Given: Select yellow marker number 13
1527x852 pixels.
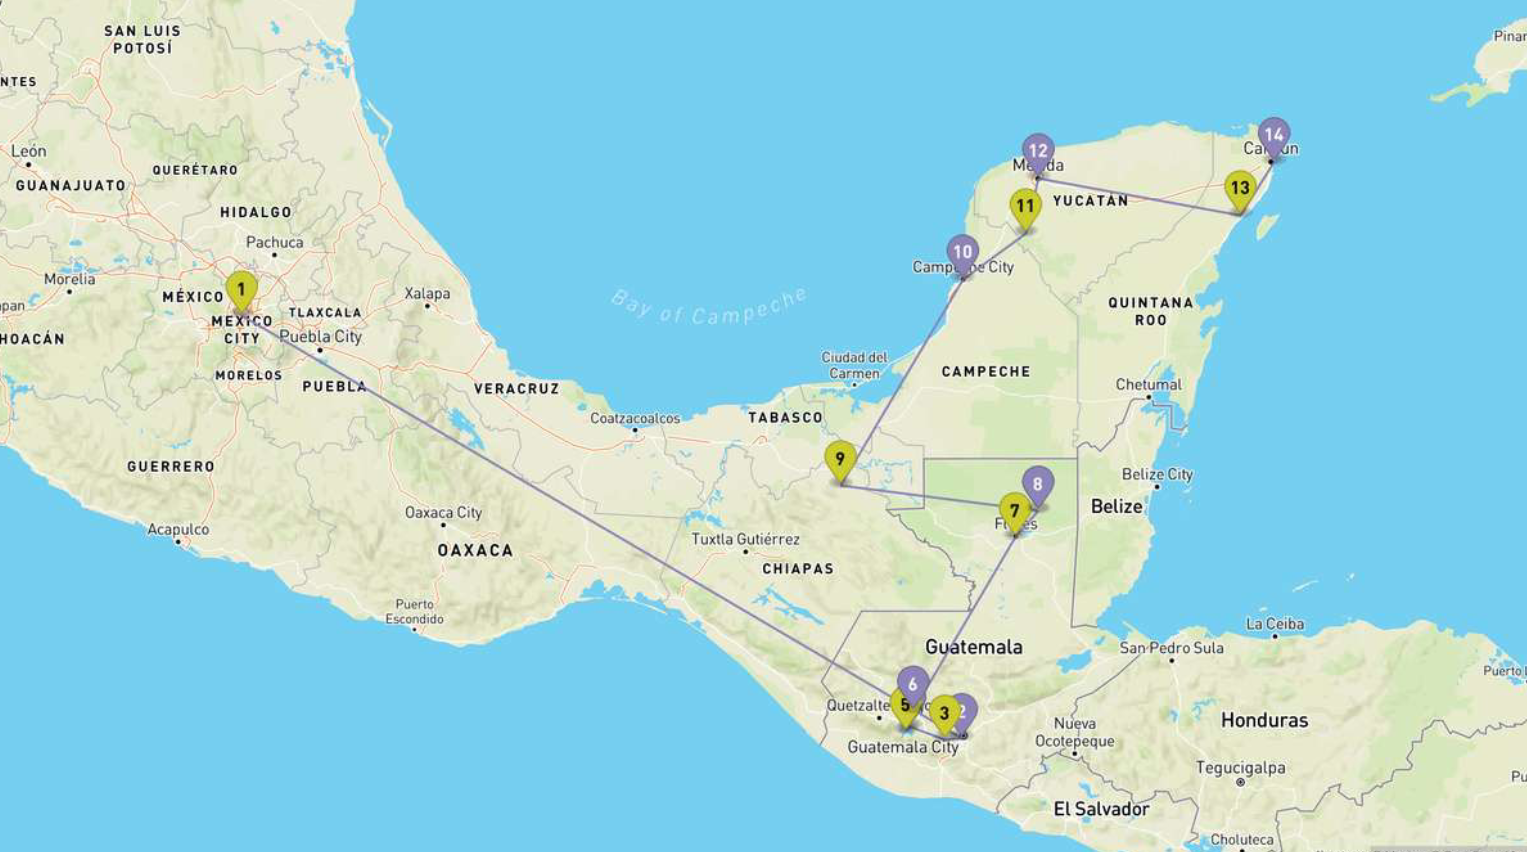Looking at the screenshot, I should [x=1240, y=188].
